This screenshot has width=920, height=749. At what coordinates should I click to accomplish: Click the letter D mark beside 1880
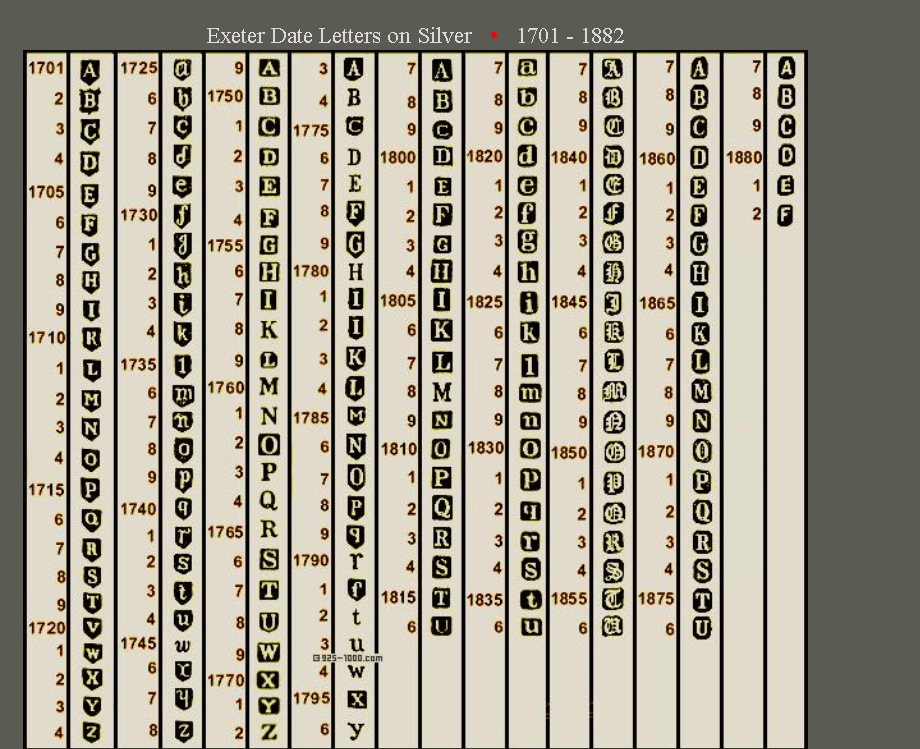(x=786, y=156)
